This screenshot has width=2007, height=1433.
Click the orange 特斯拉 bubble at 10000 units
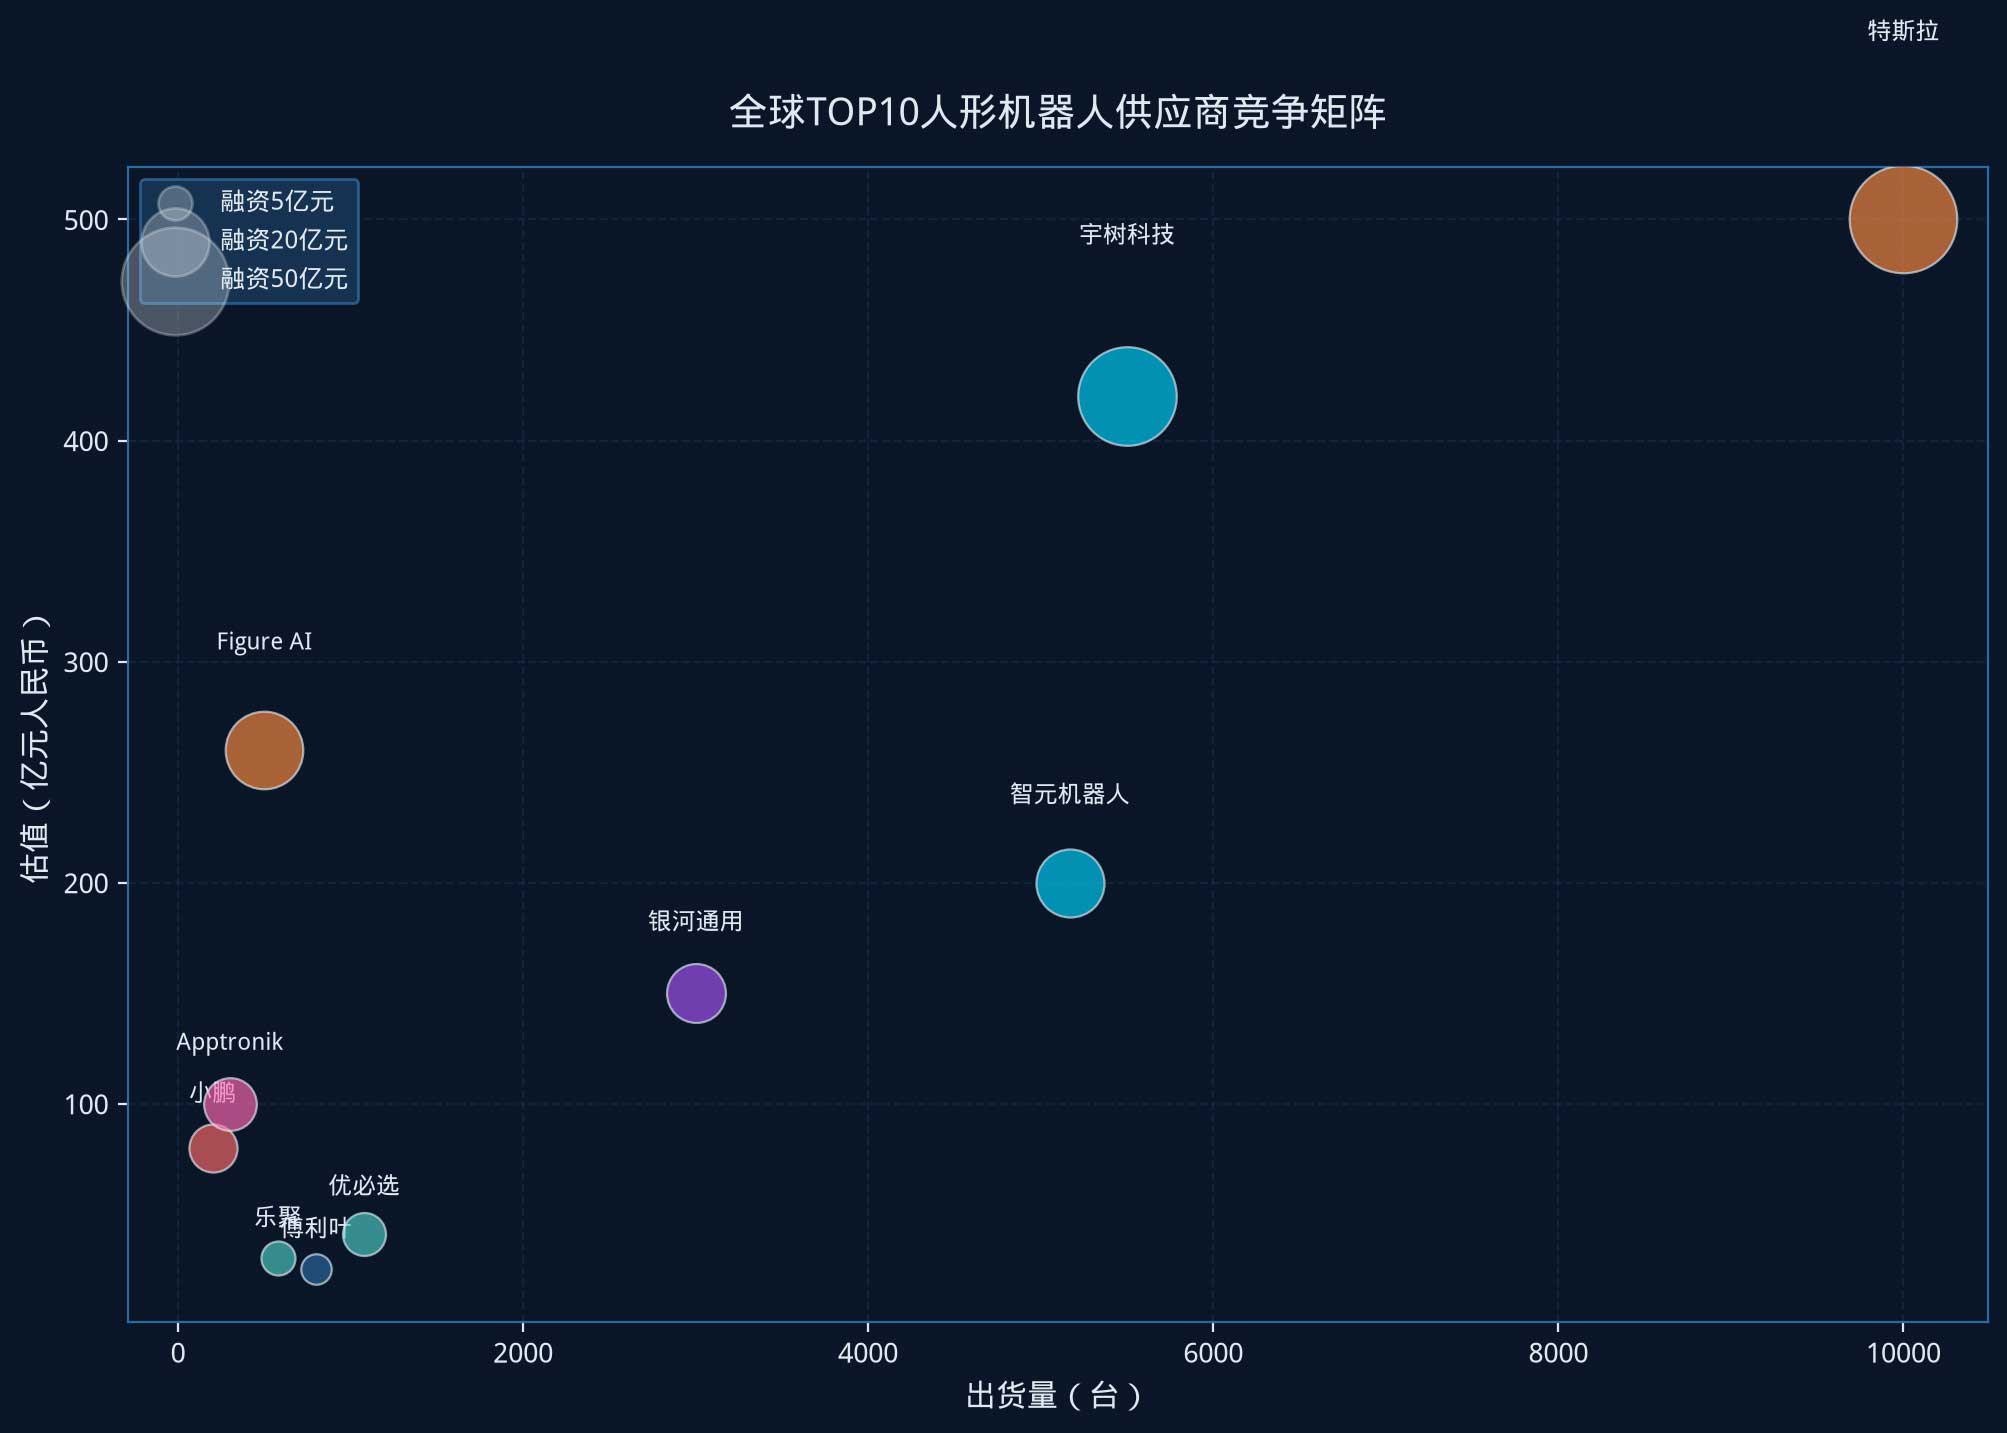click(1903, 220)
